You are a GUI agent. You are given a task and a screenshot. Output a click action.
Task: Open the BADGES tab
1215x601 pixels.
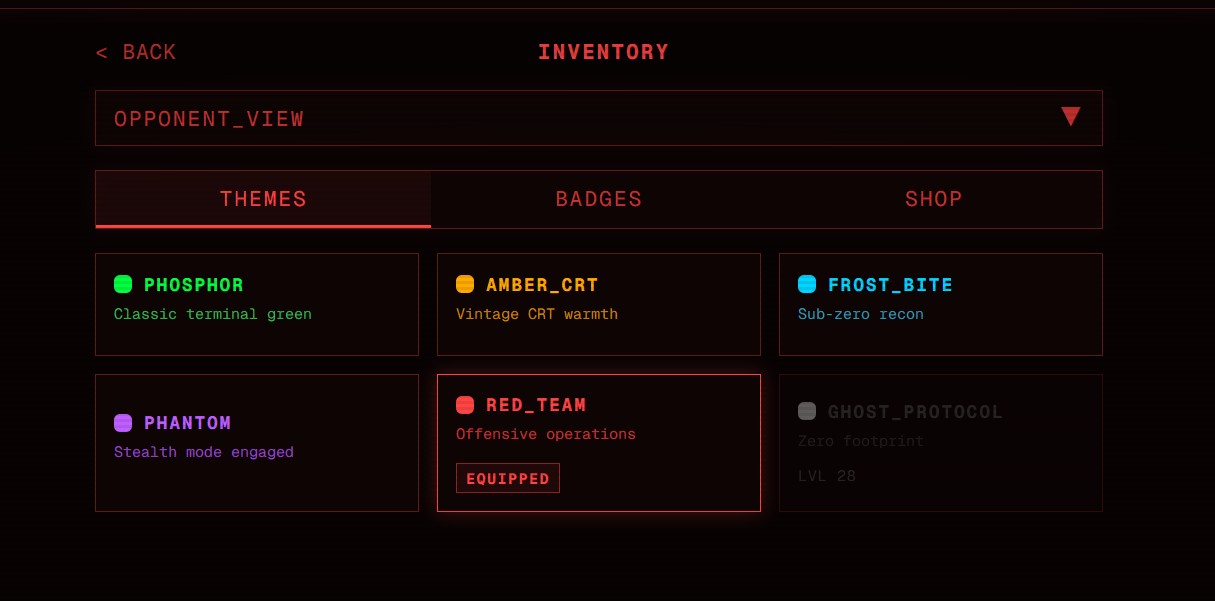[599, 199]
